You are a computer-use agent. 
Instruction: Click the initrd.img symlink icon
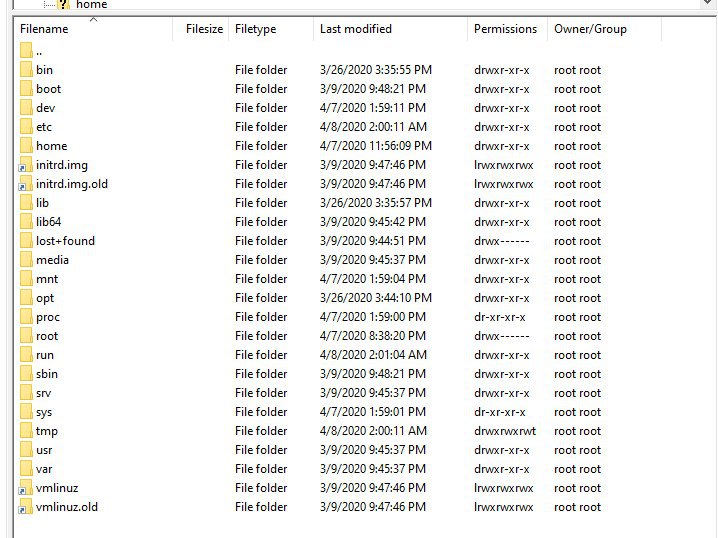25,165
